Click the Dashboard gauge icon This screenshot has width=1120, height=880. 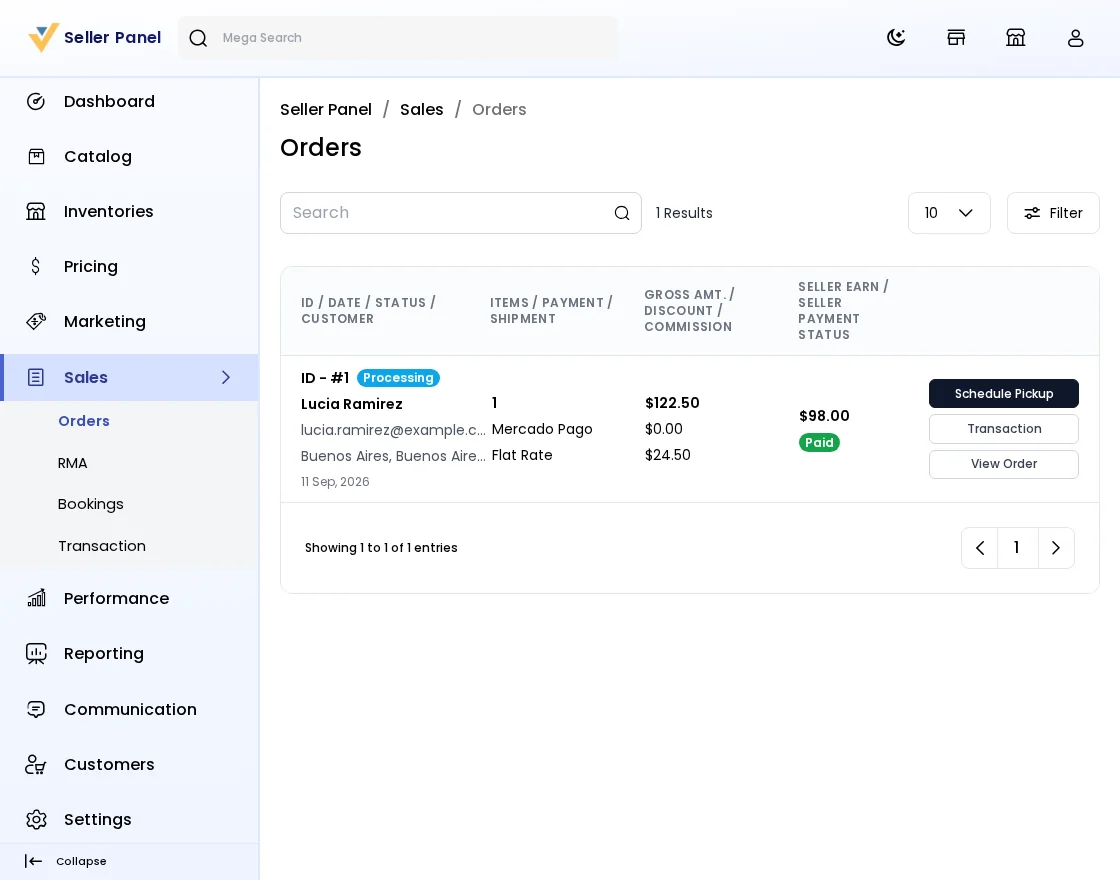tap(36, 101)
